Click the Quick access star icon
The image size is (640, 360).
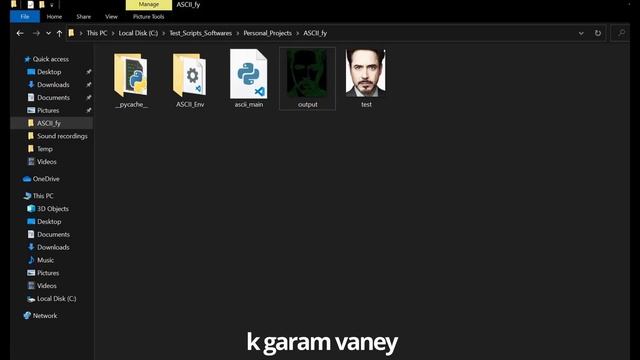[27, 59]
